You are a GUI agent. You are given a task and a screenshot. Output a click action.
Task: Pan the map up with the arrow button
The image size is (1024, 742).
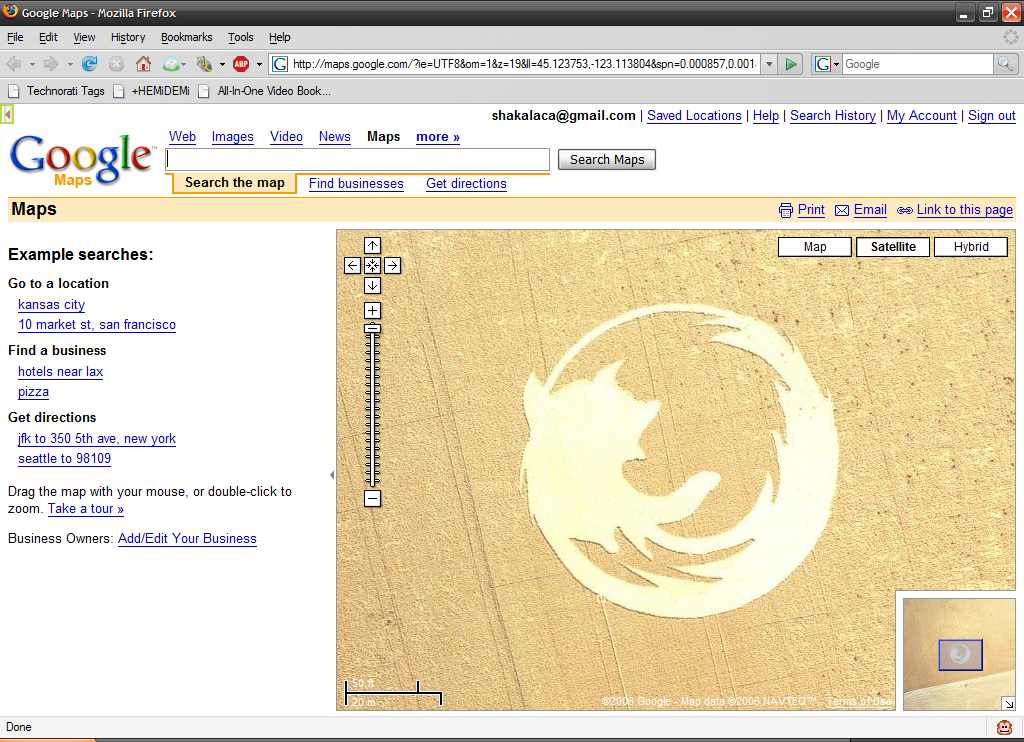(x=372, y=246)
